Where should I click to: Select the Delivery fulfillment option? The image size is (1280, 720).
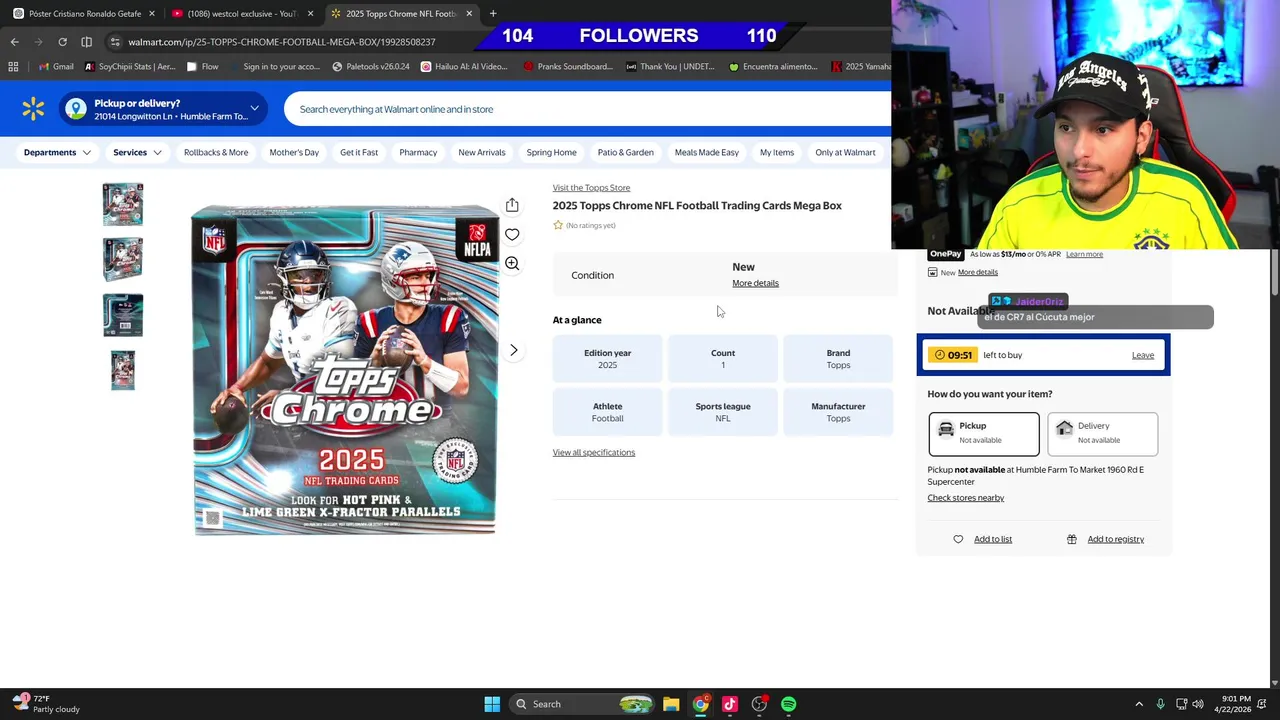click(1102, 434)
